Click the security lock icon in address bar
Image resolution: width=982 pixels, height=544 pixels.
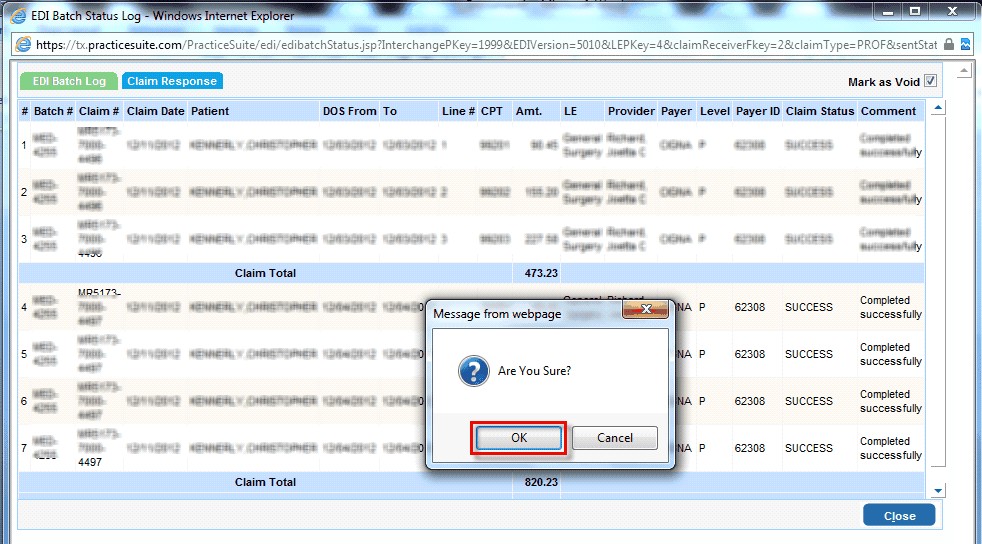(x=949, y=45)
